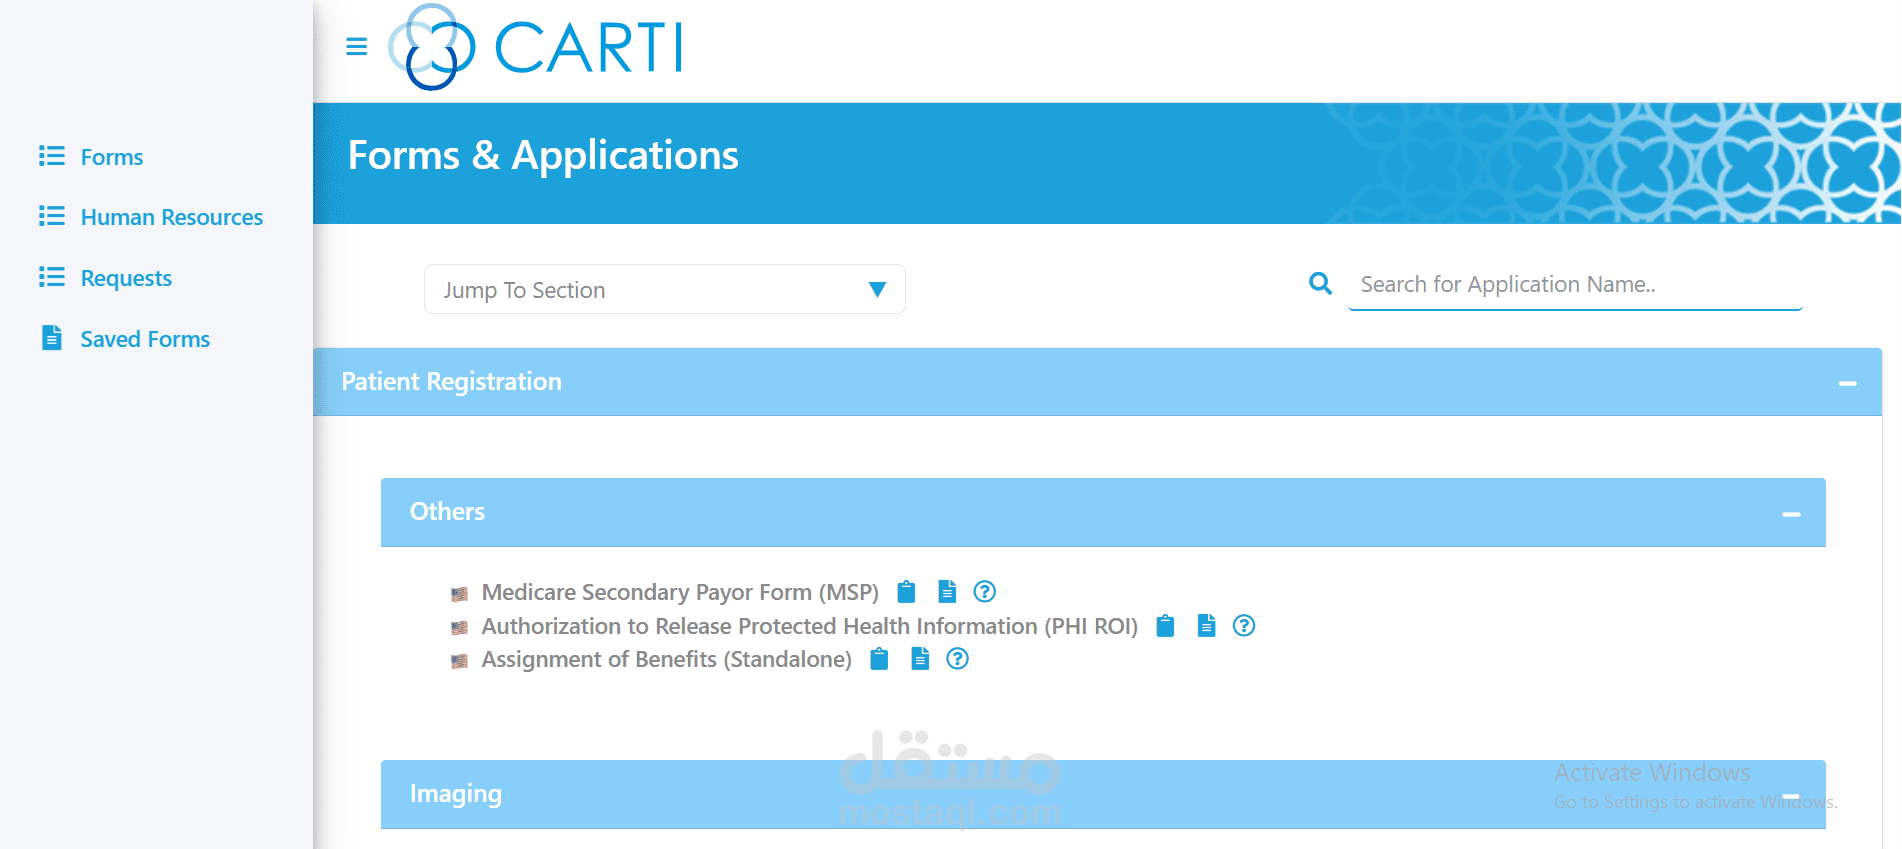Image resolution: width=1902 pixels, height=849 pixels.
Task: Click the list icon beside Human Resources
Action: tap(52, 216)
